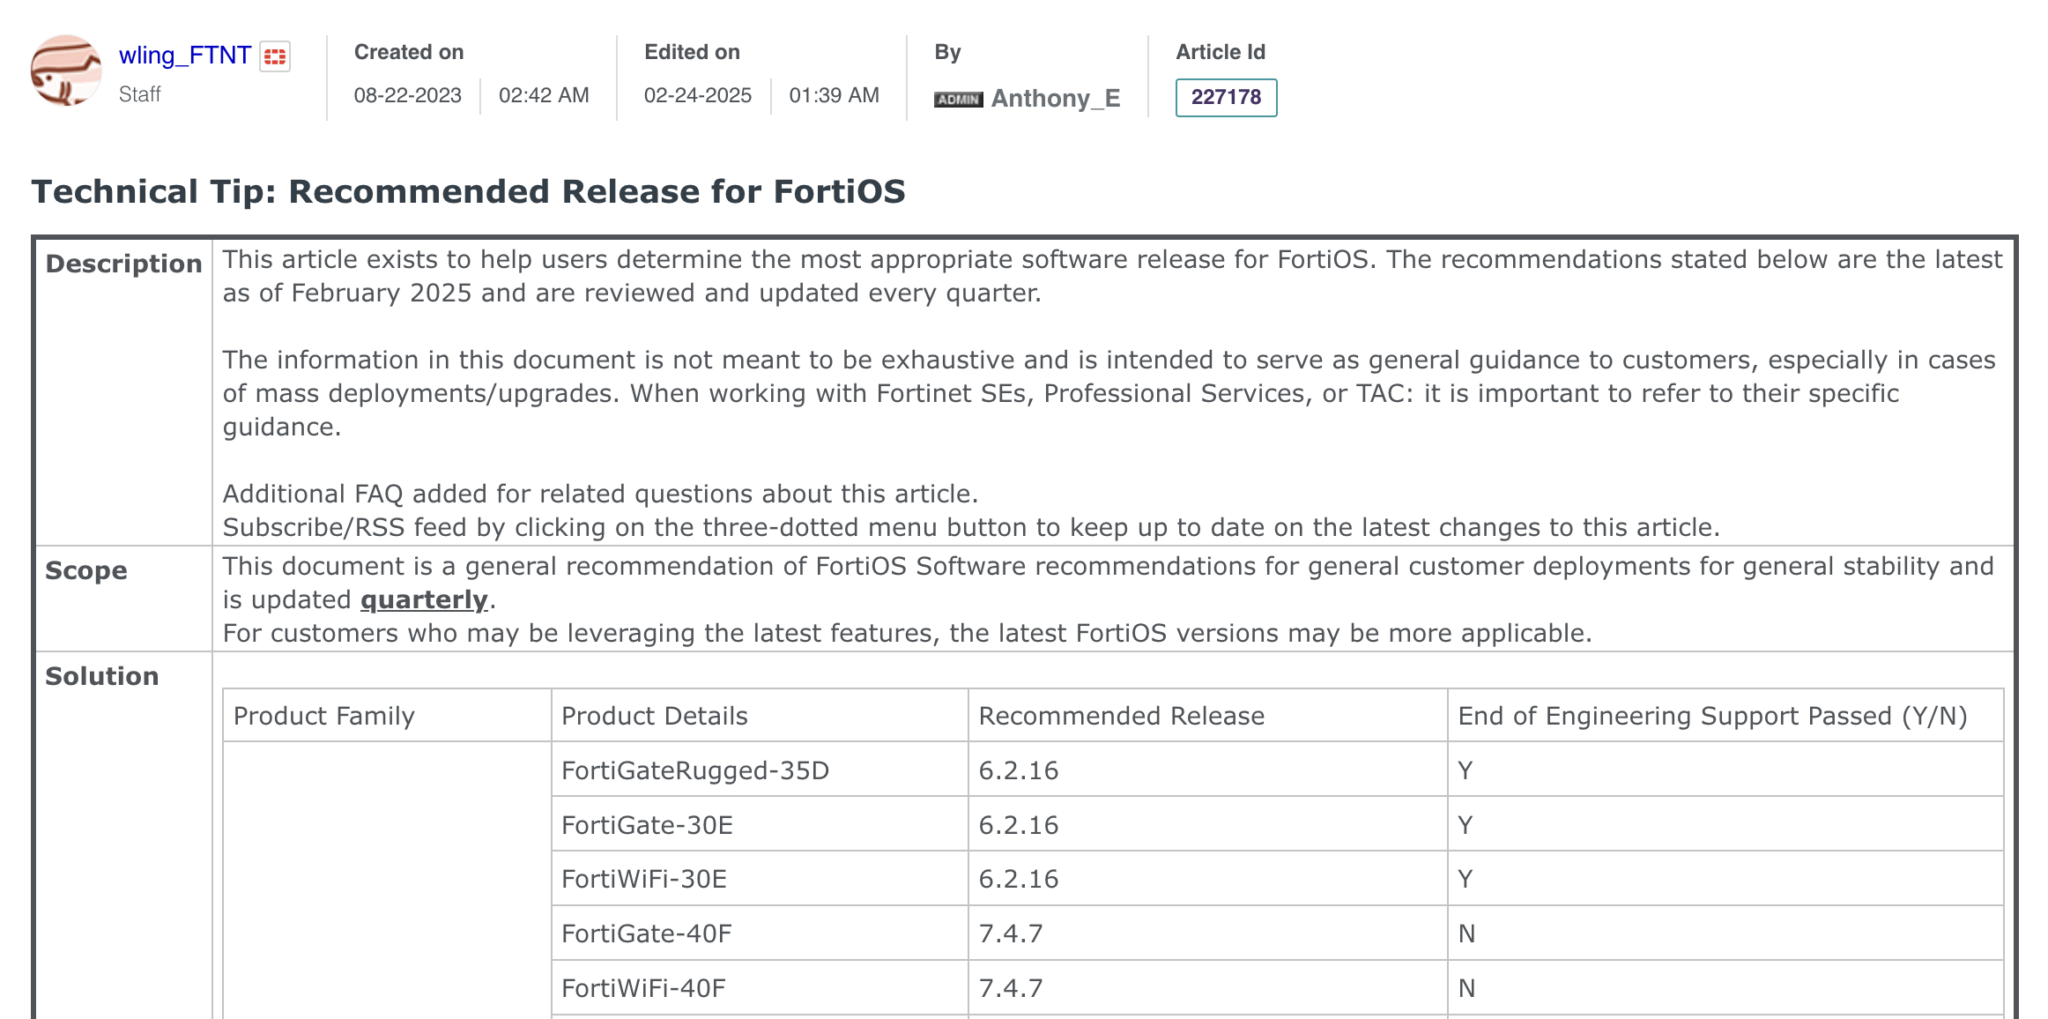
Task: Click the article title about FortiOS release
Action: pyautogui.click(x=468, y=191)
